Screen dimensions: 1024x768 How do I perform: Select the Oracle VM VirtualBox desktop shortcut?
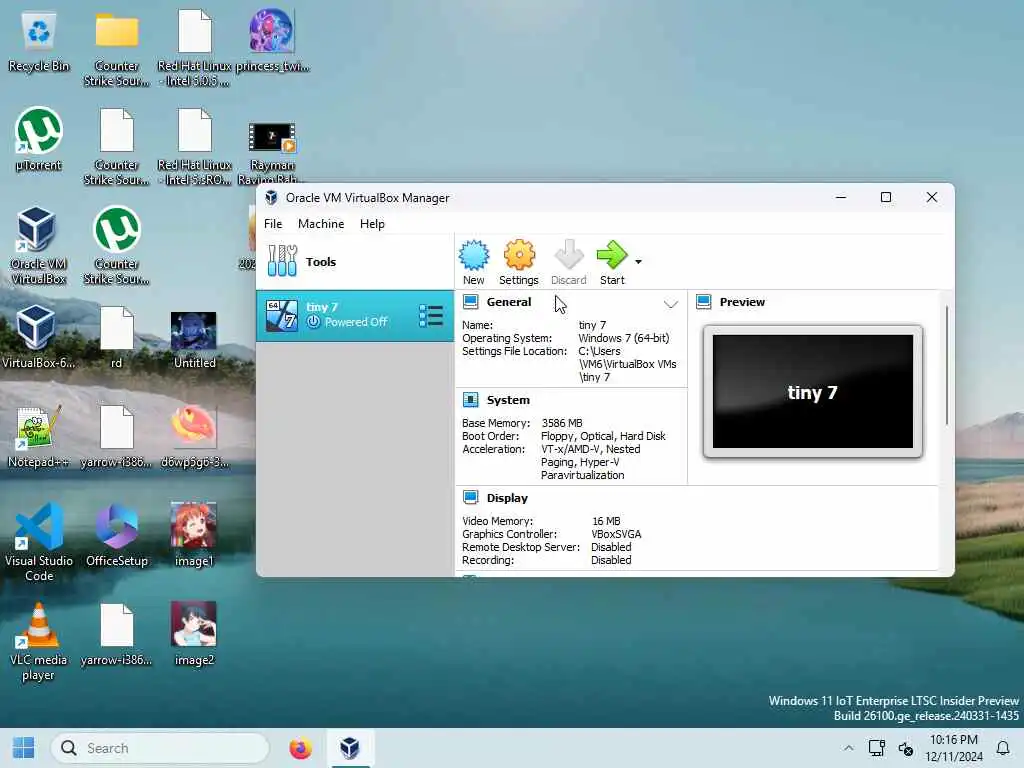(39, 247)
